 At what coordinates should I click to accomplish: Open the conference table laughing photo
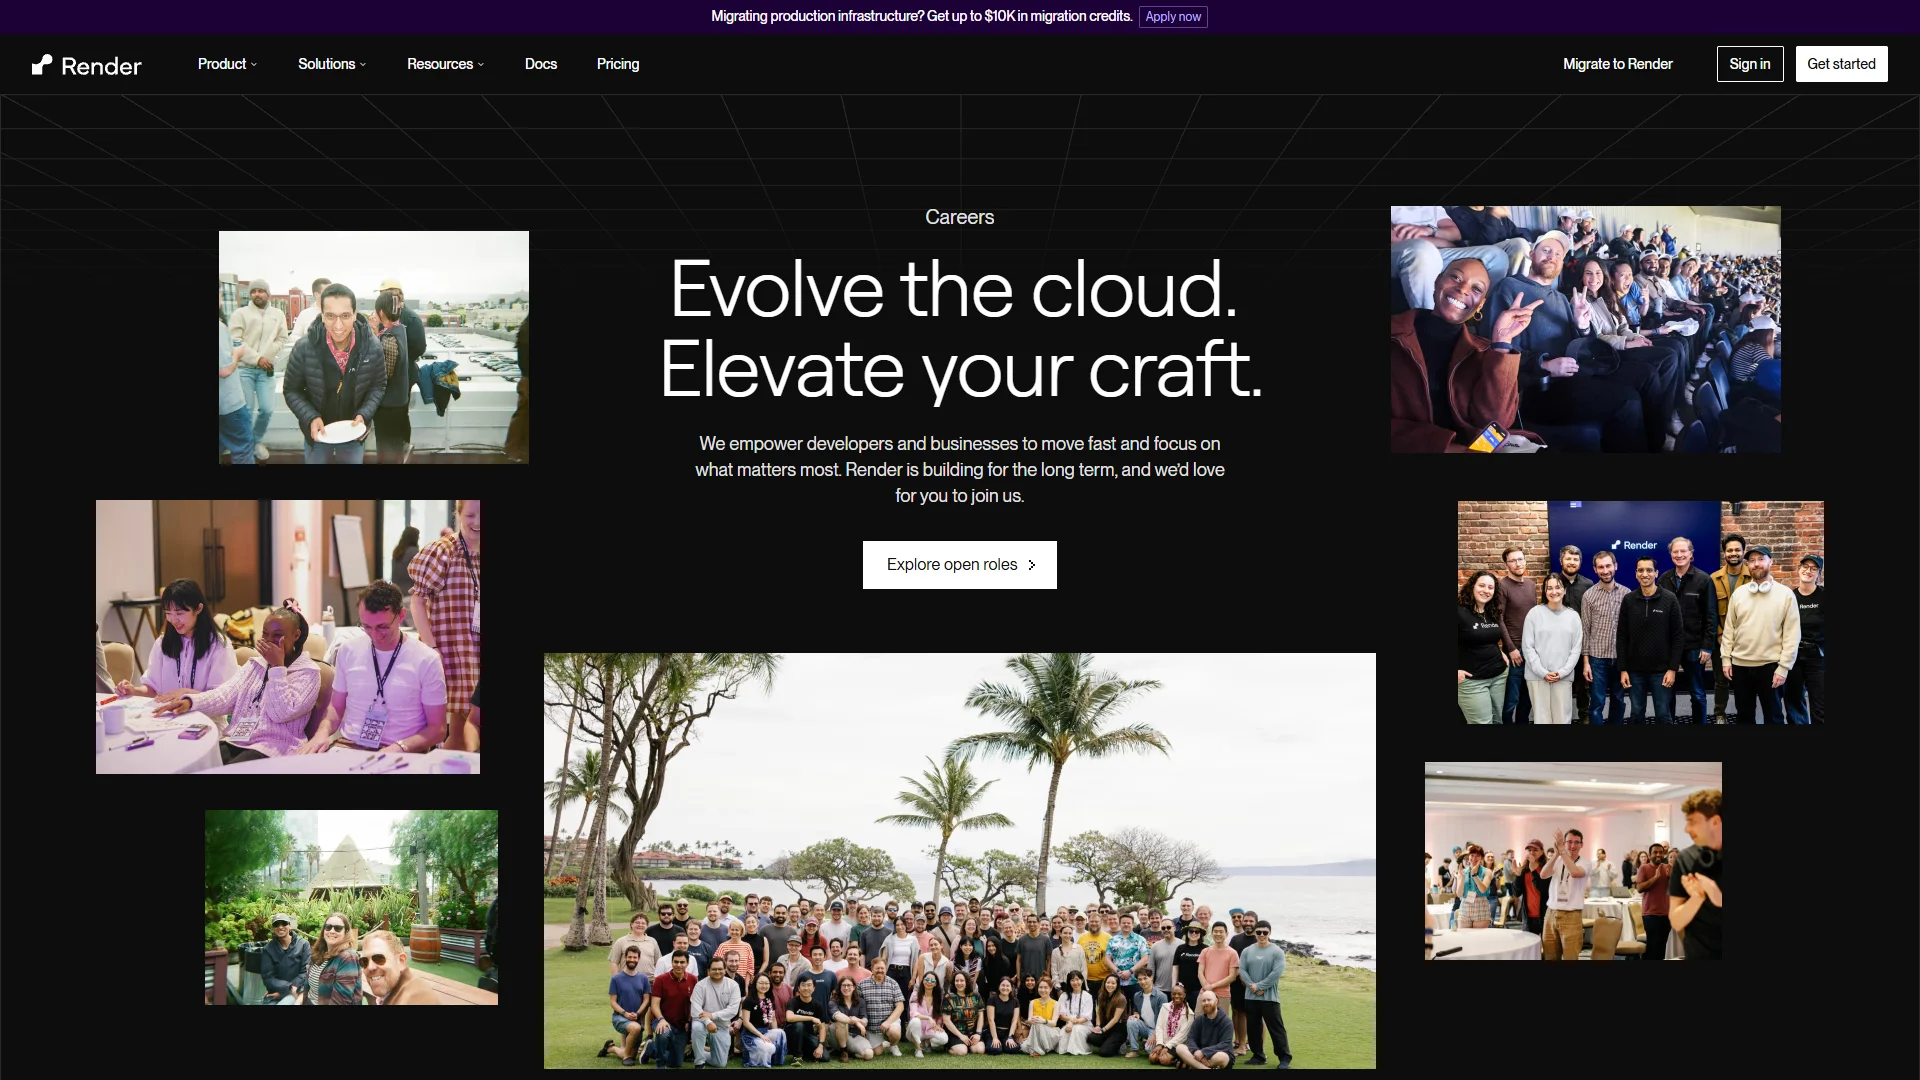pos(288,637)
